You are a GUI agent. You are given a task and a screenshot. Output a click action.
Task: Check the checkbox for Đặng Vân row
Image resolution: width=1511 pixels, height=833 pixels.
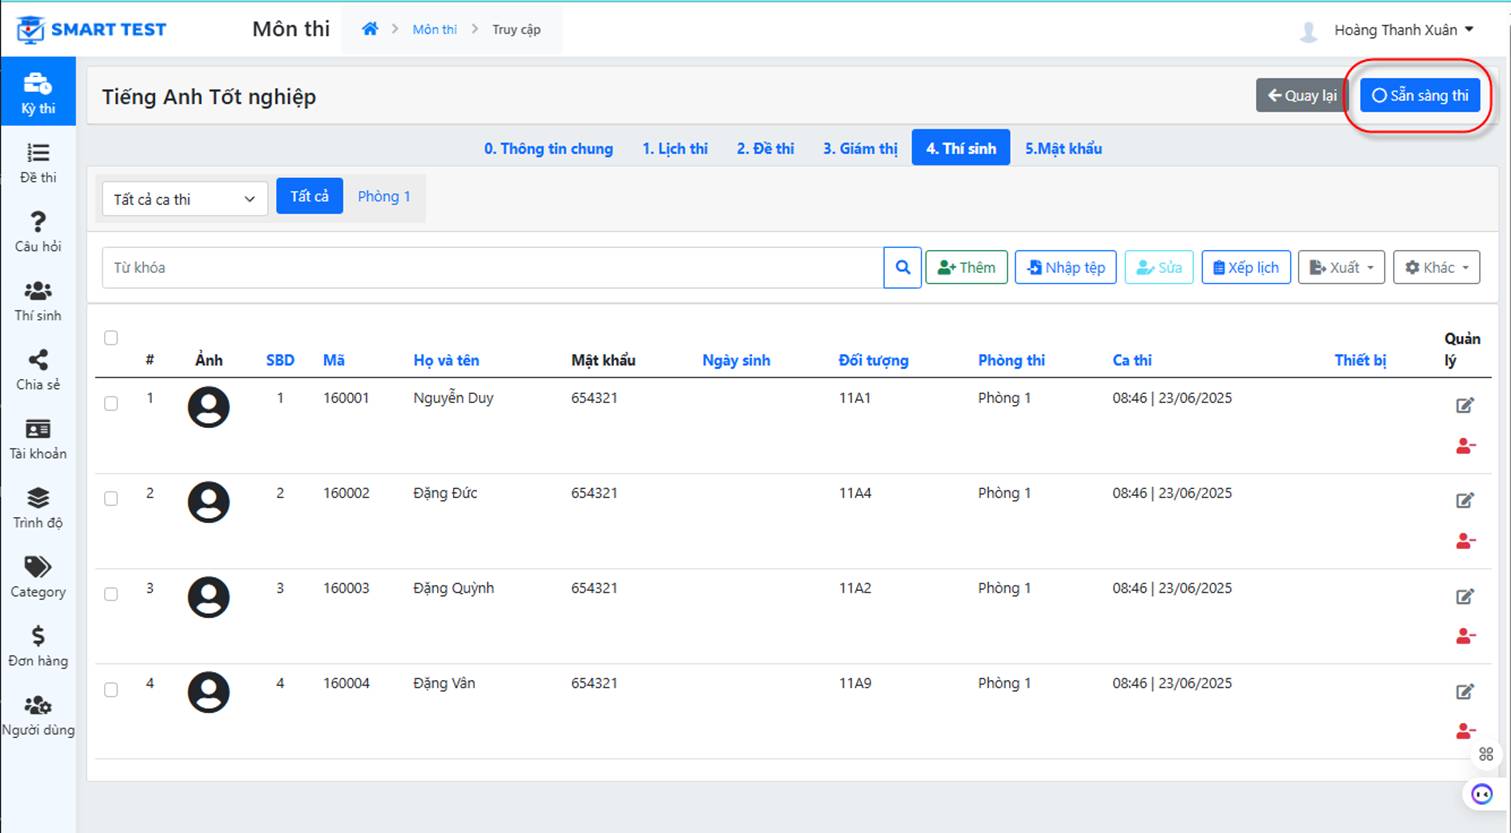click(111, 690)
